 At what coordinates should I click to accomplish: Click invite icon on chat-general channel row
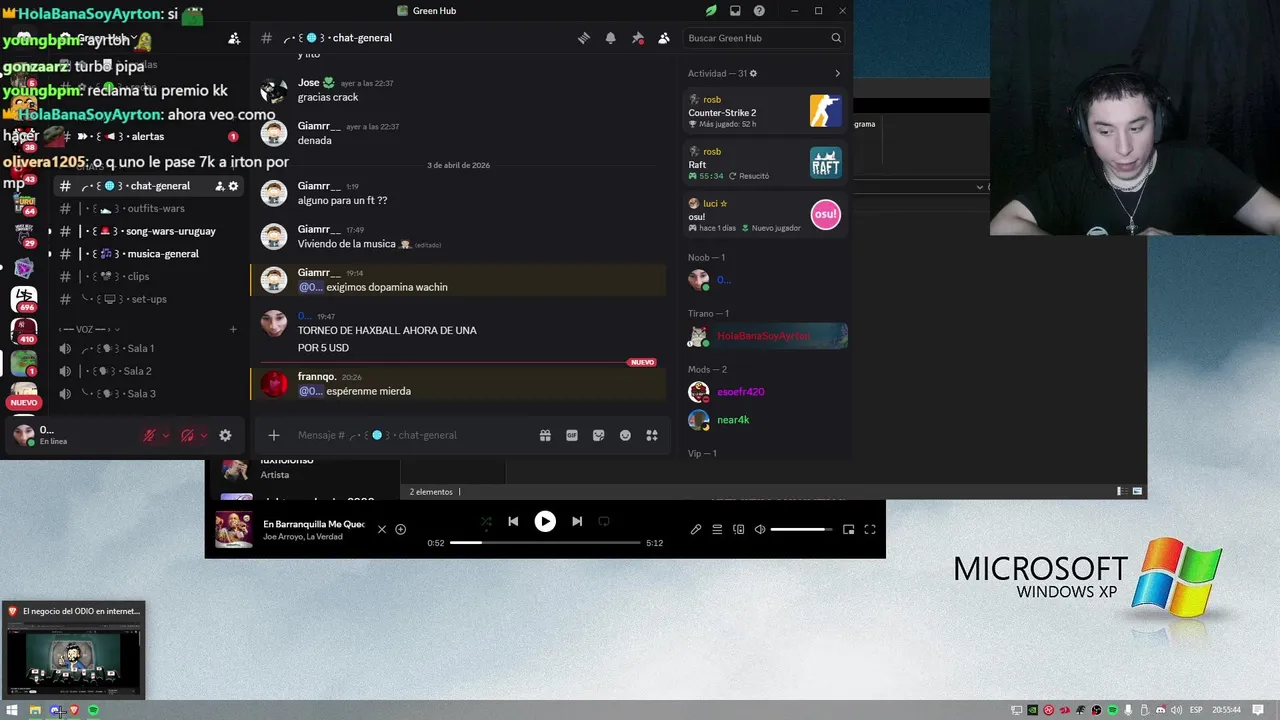220,186
